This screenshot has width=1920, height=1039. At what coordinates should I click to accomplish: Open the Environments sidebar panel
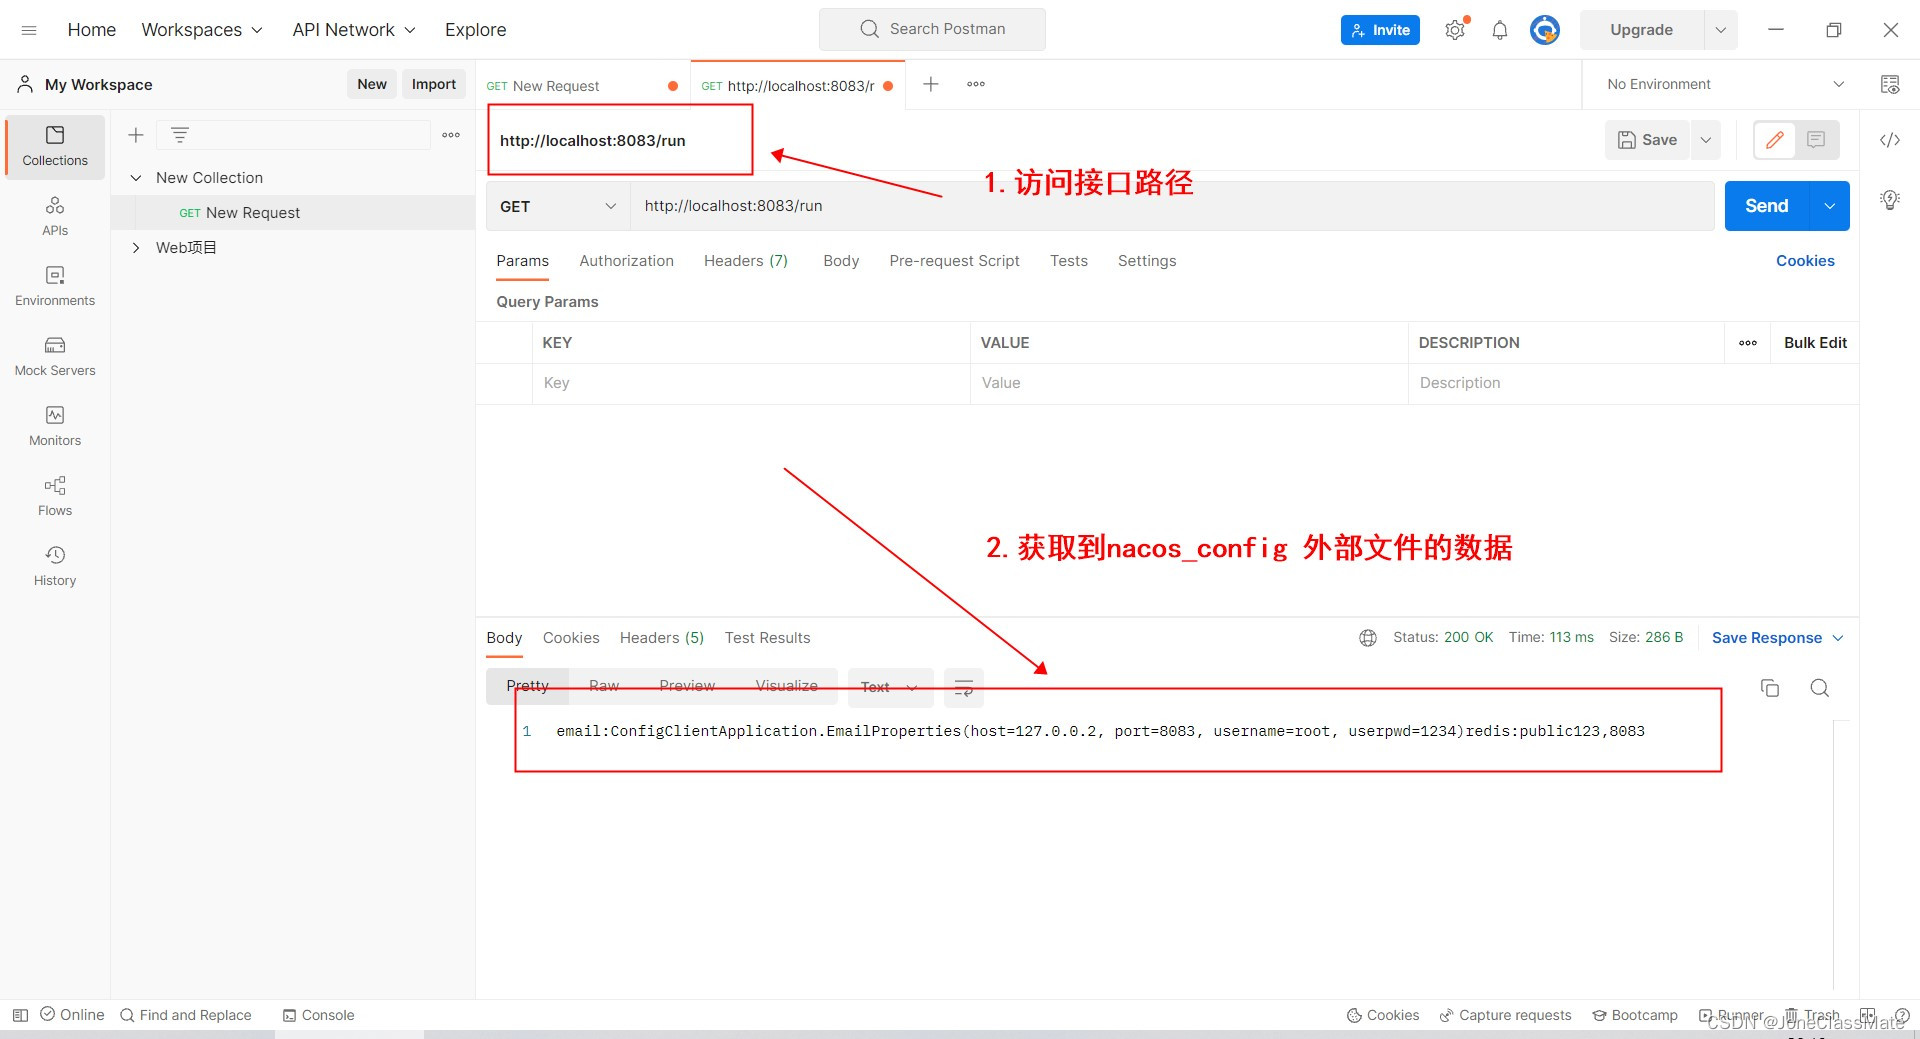[x=55, y=286]
